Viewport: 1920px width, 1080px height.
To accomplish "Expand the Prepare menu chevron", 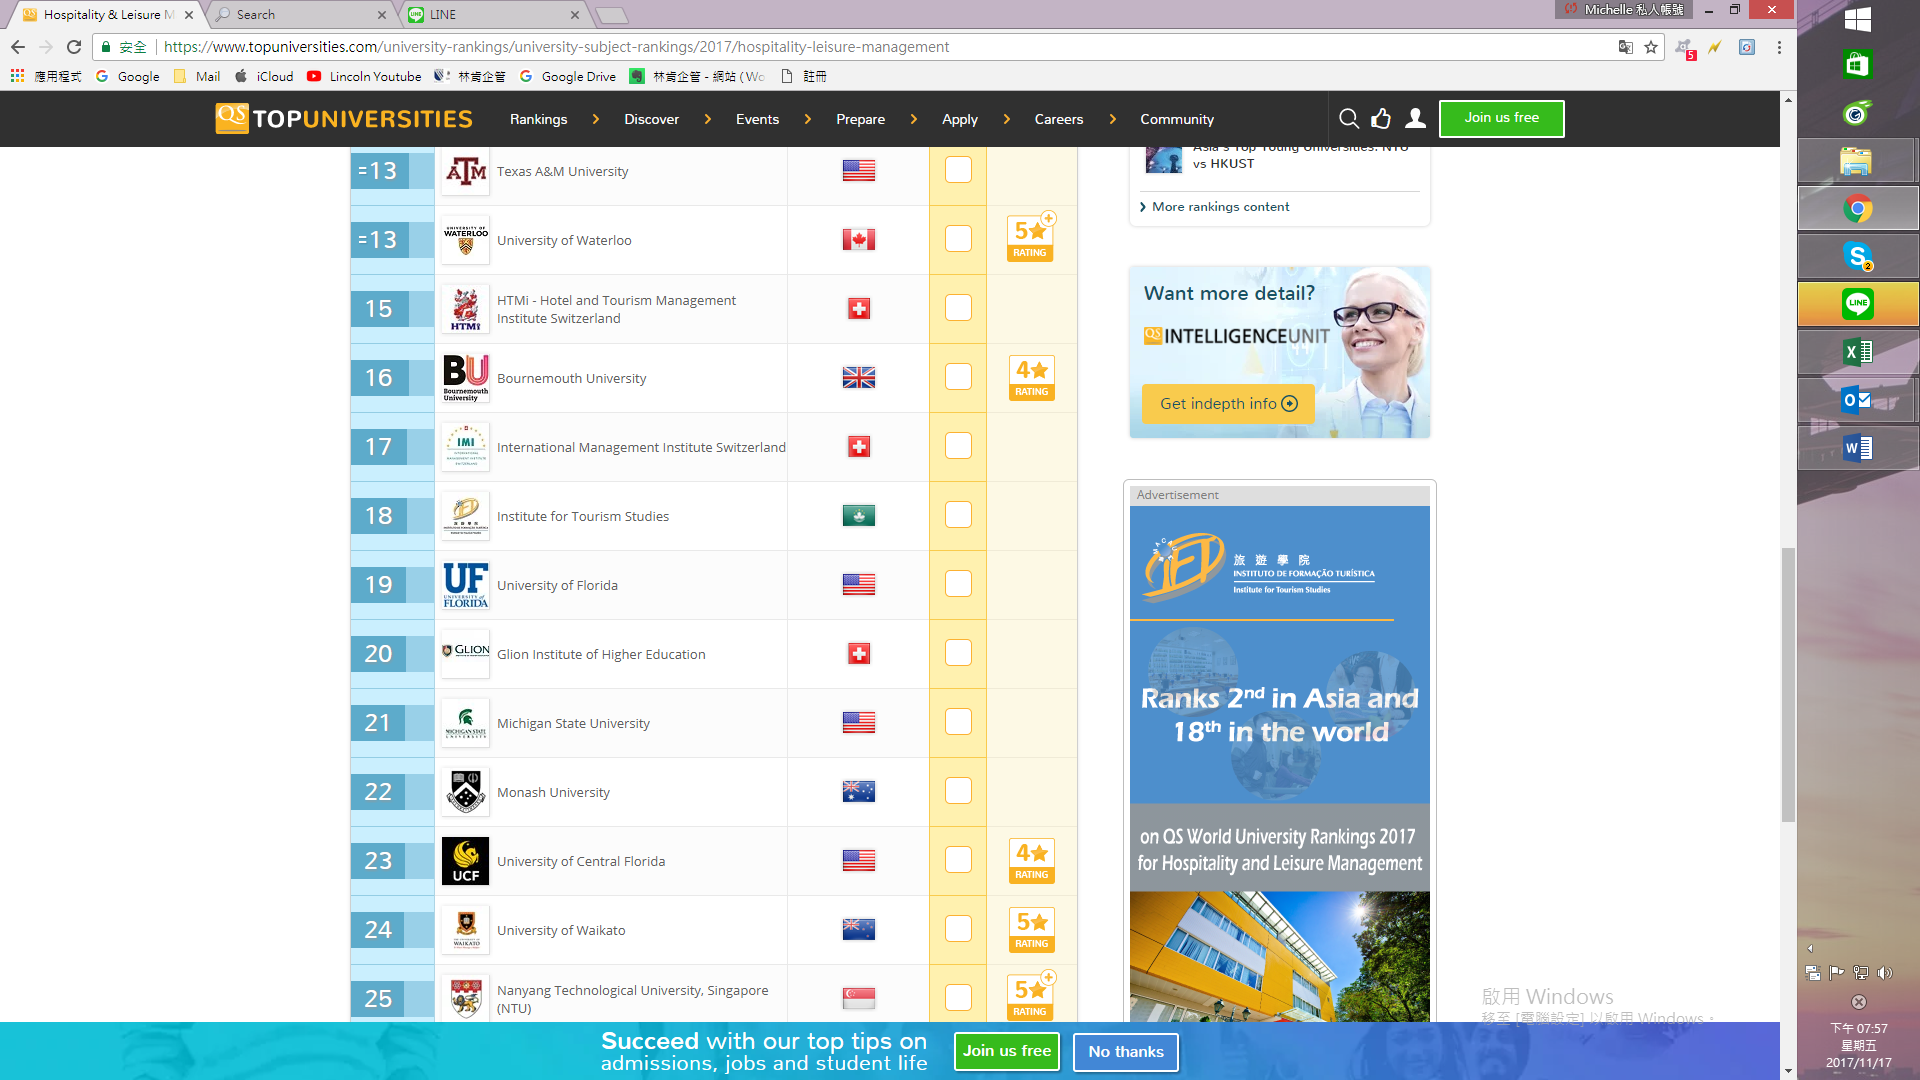I will 914,119.
